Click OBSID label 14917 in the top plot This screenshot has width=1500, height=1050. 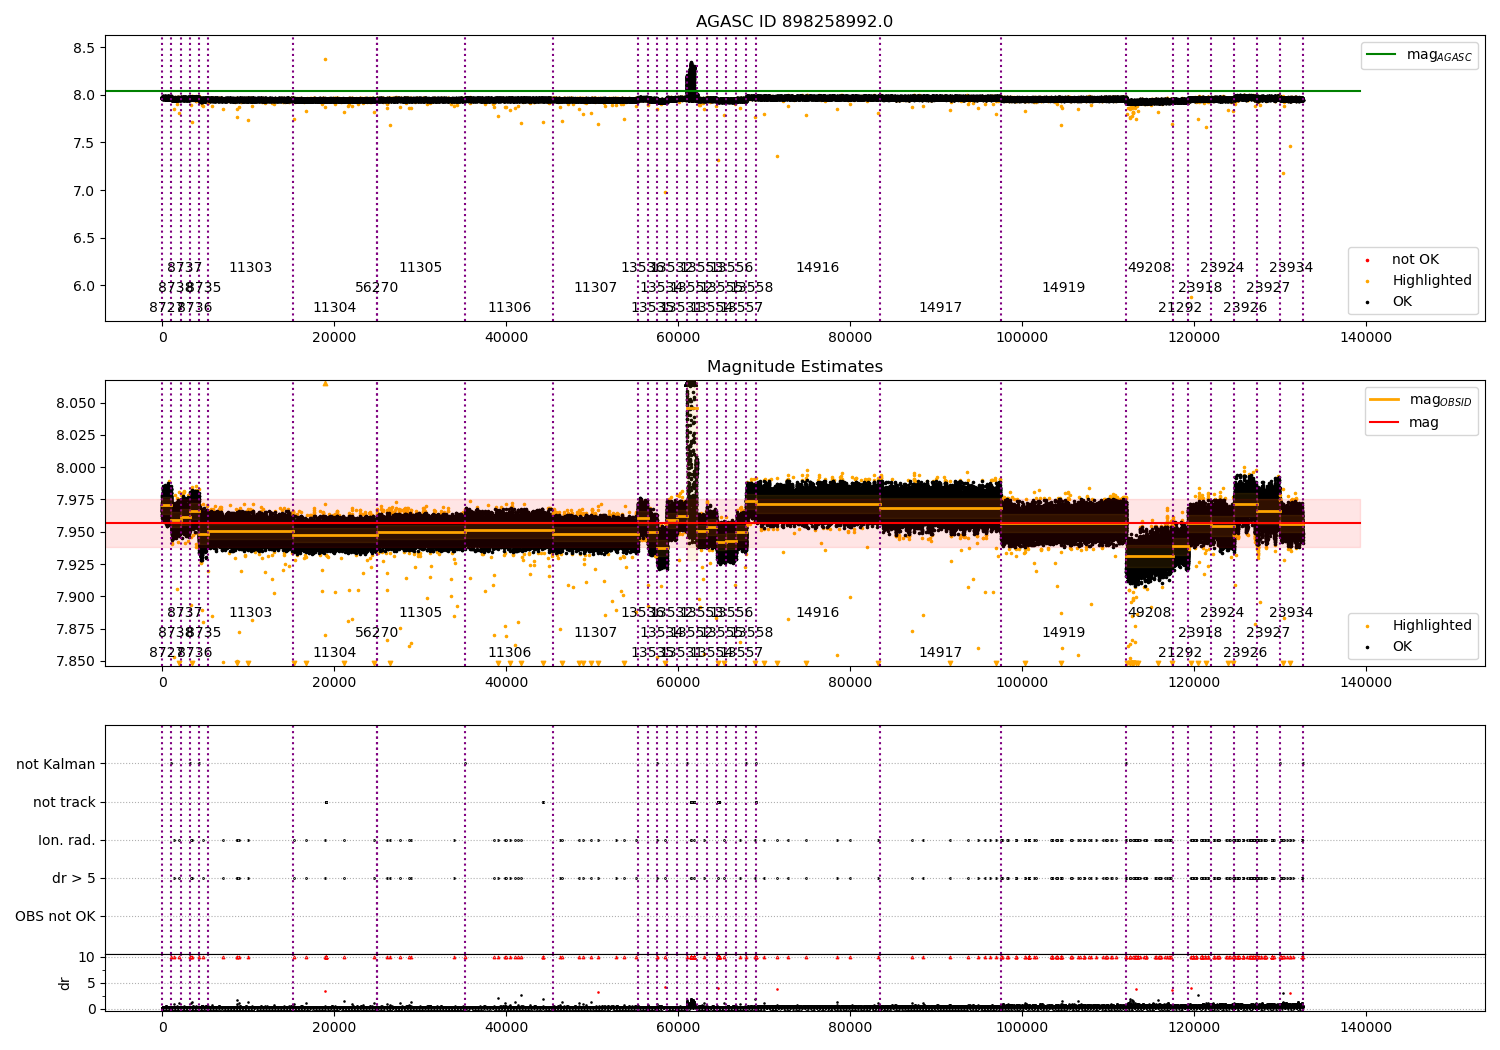pos(940,308)
